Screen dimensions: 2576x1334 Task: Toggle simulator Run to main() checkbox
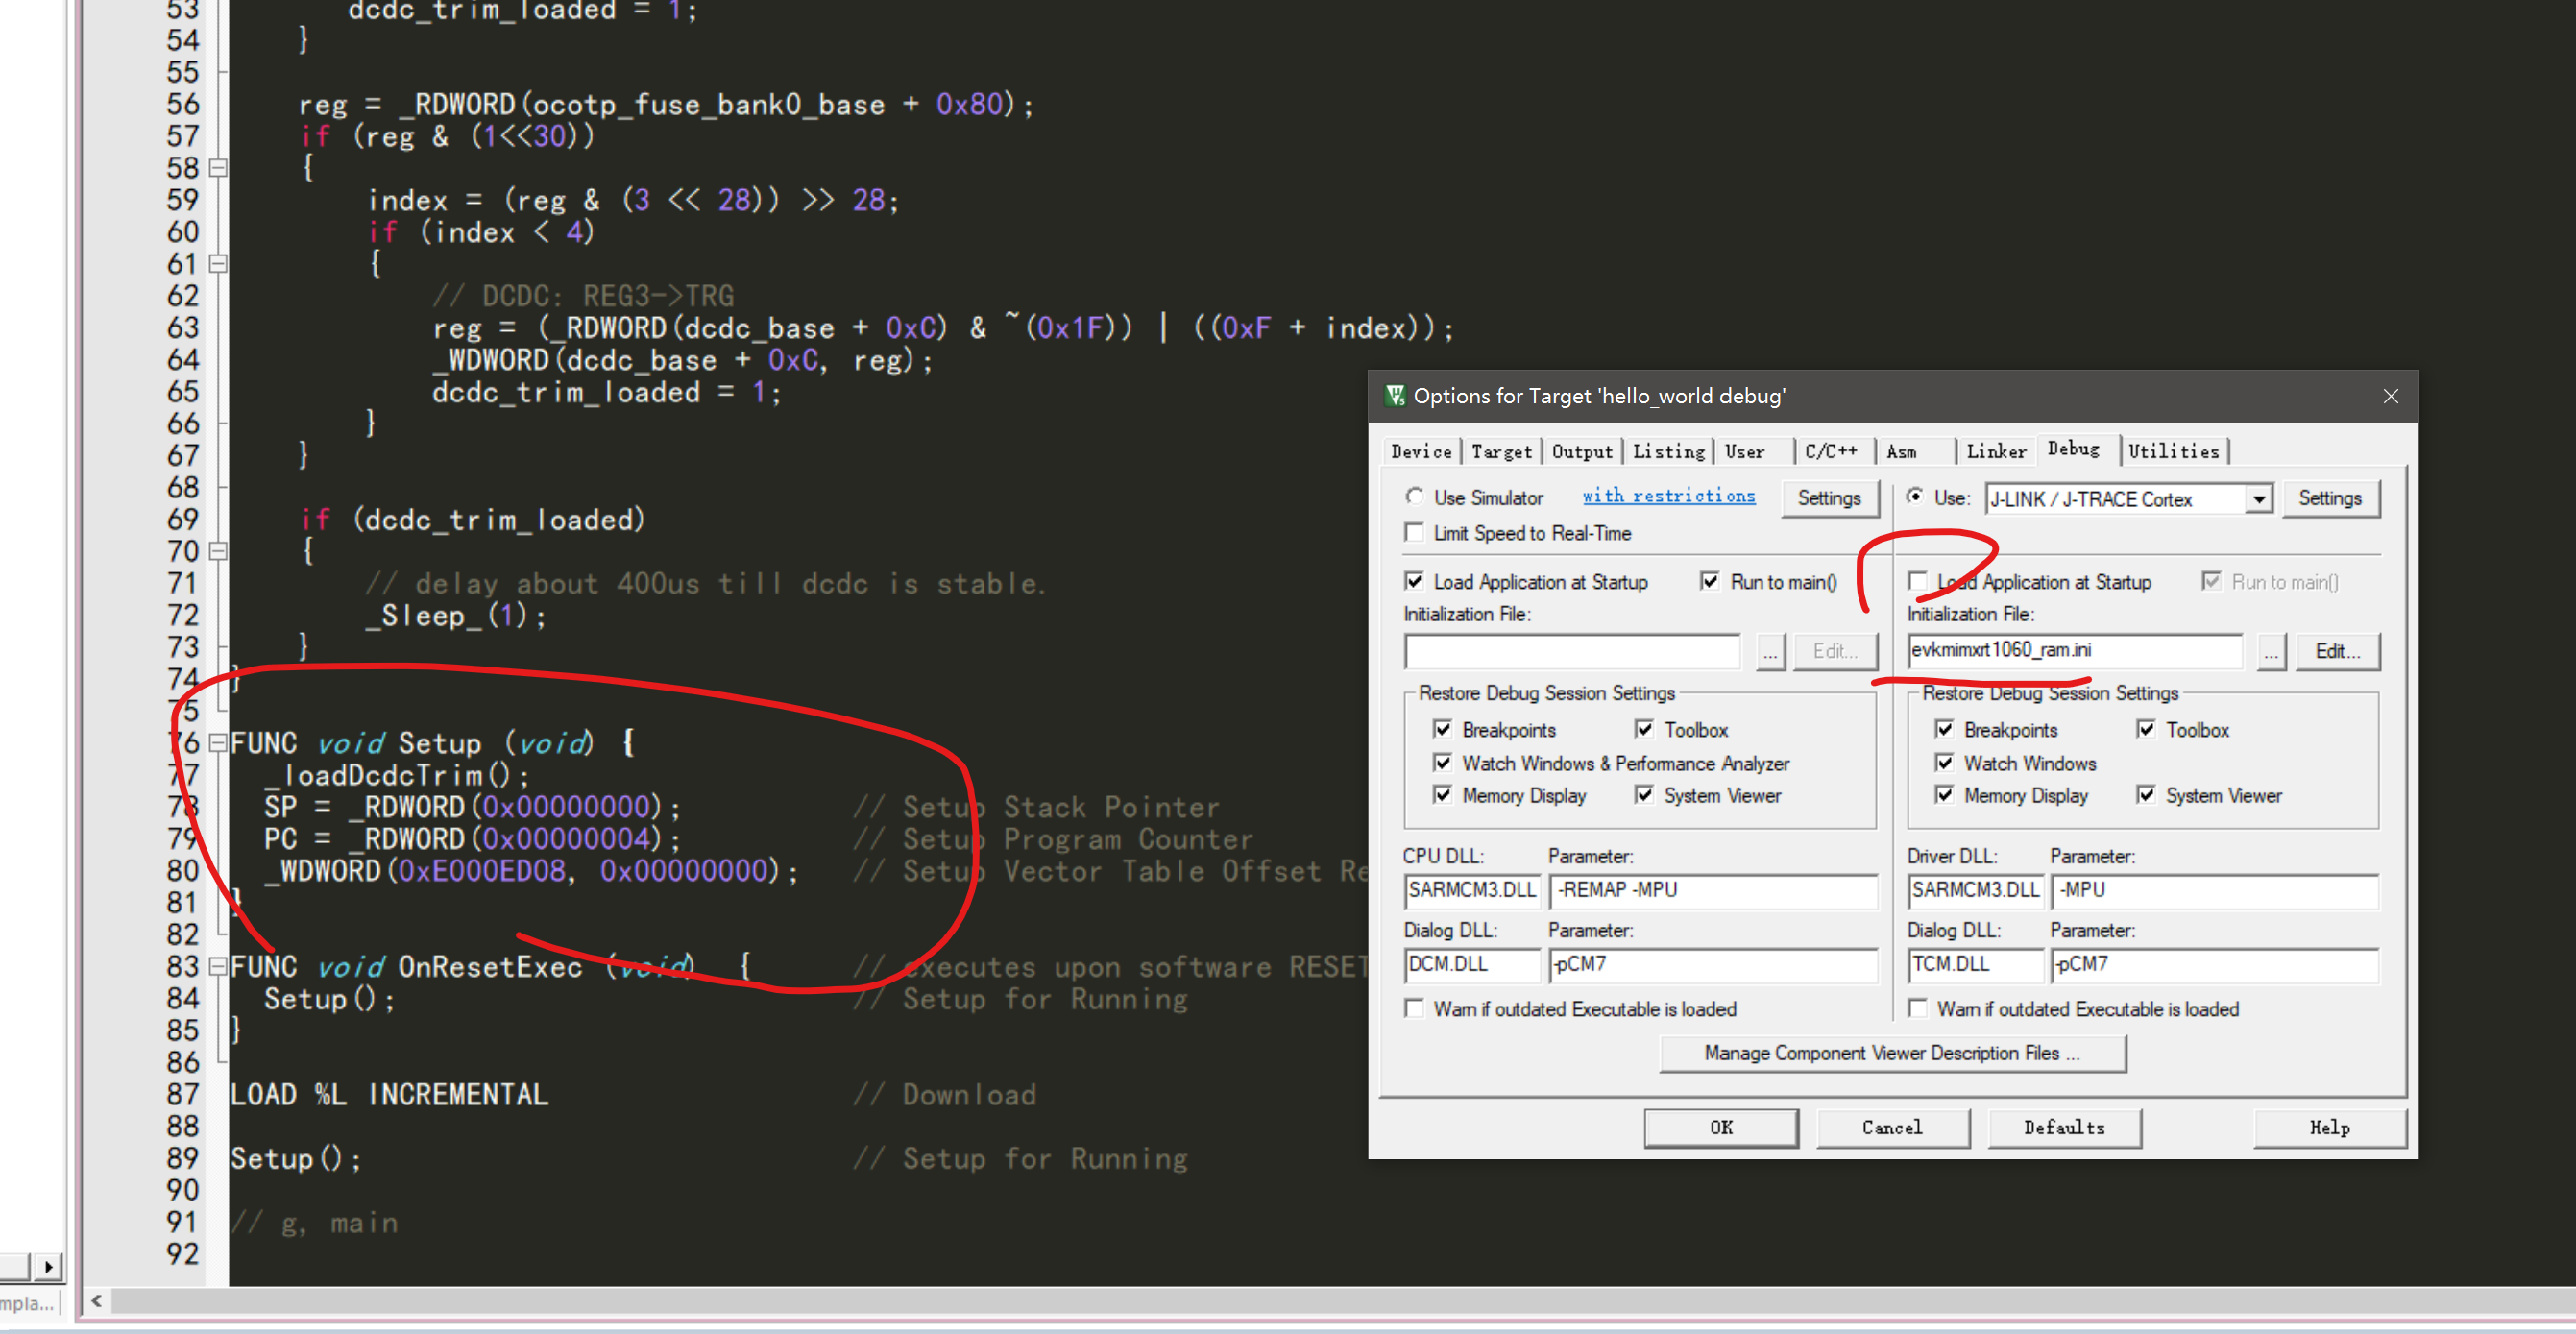pyautogui.click(x=1710, y=582)
